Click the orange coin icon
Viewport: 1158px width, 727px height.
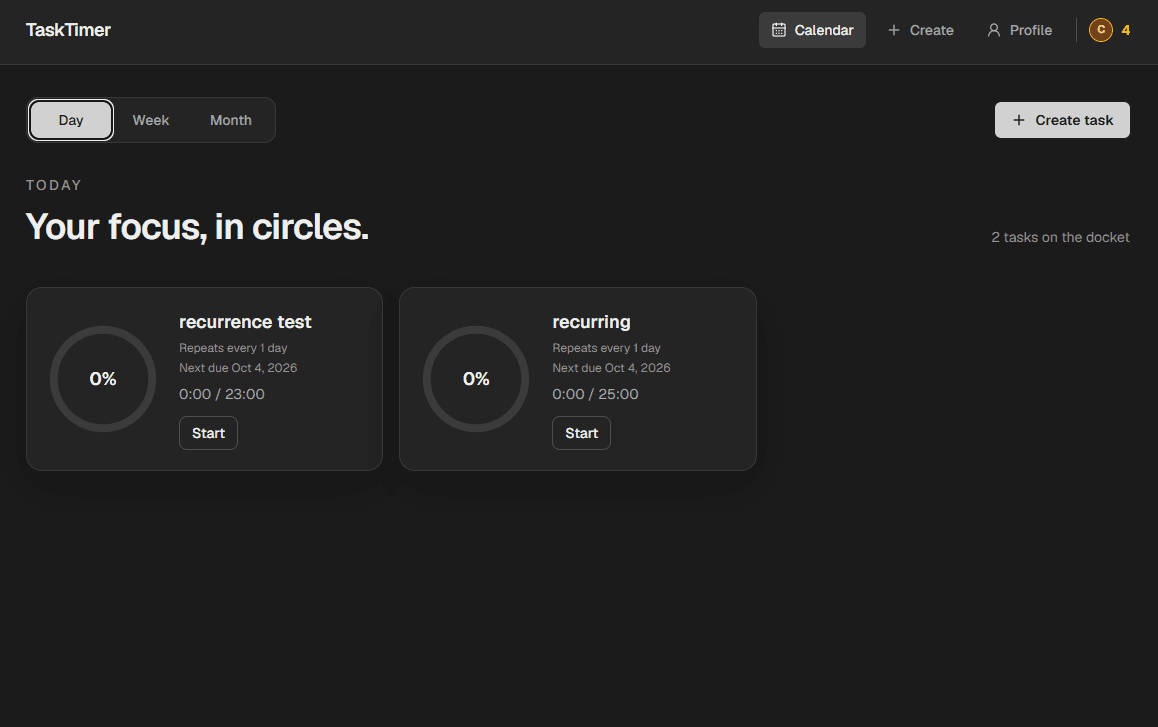1100,30
